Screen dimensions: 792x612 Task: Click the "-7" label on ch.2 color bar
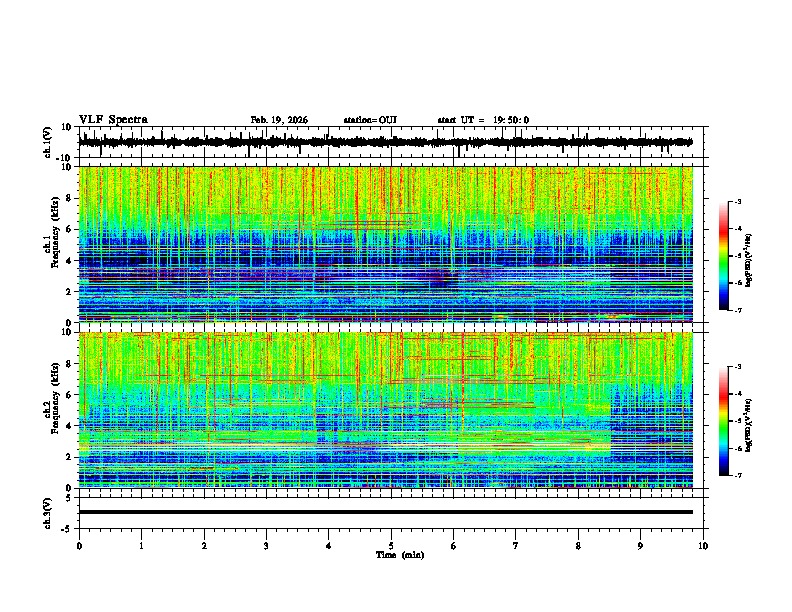click(x=737, y=475)
